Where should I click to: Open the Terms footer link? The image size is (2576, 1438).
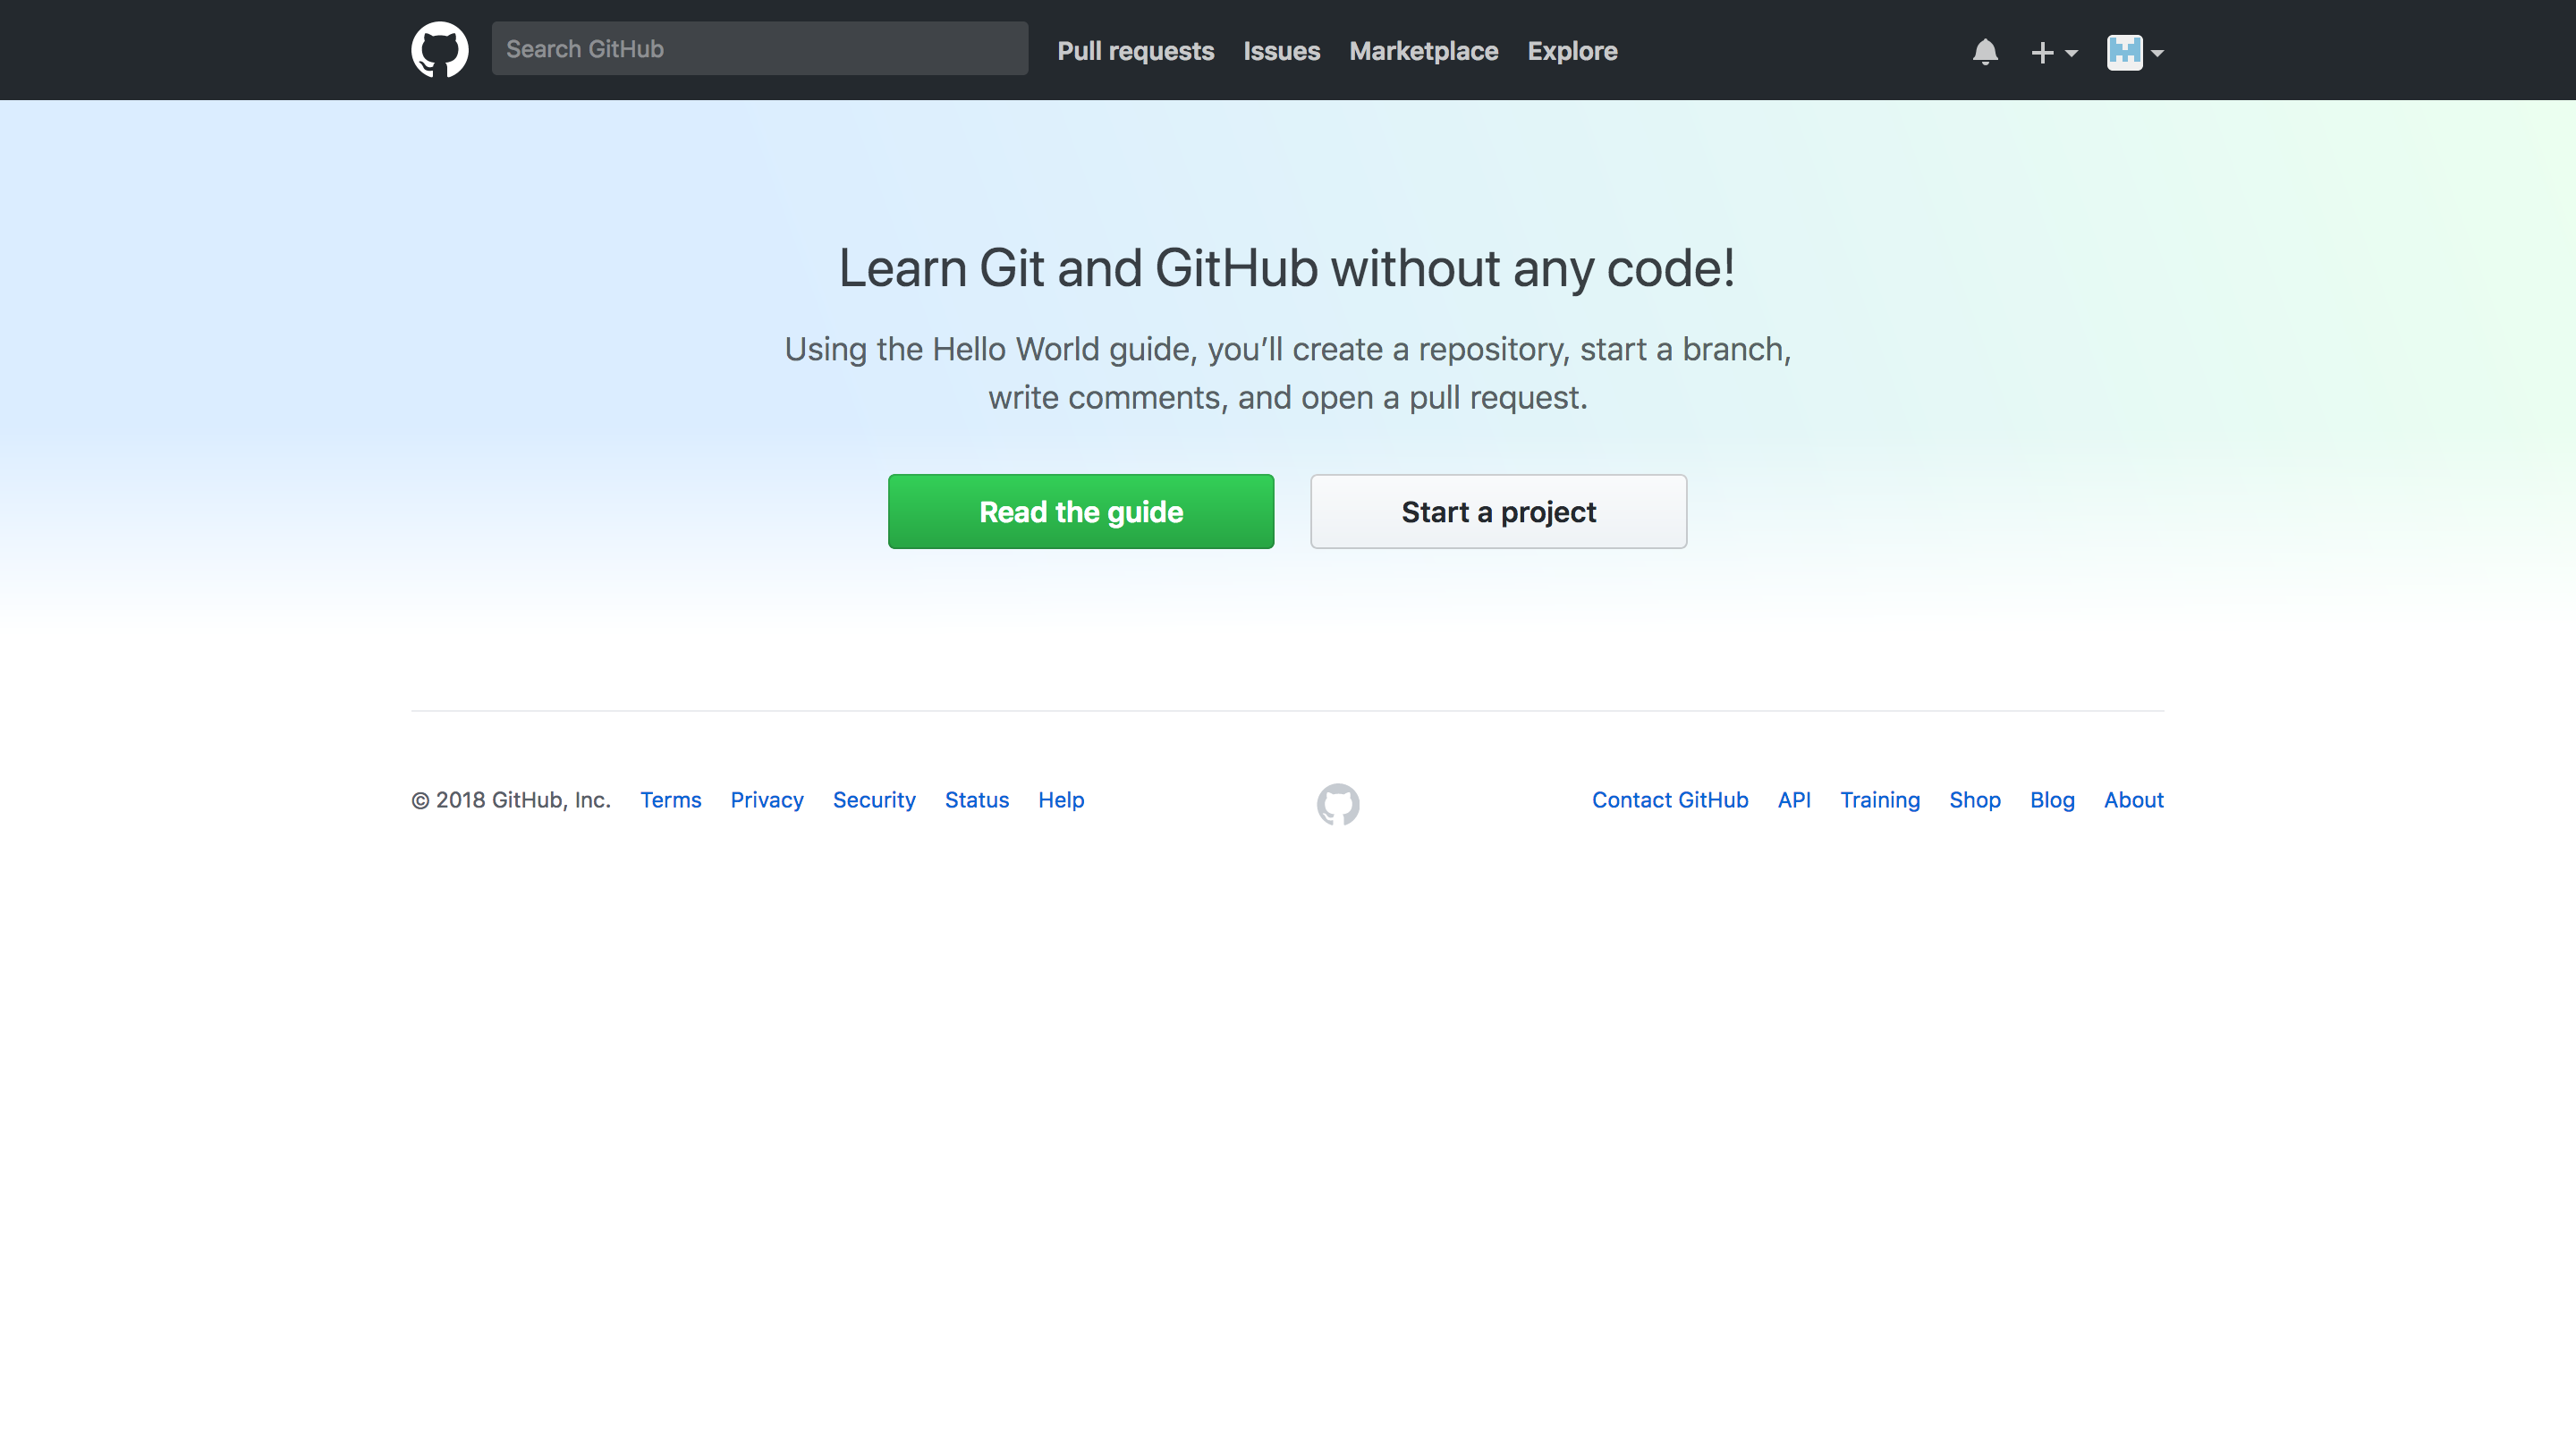click(670, 800)
